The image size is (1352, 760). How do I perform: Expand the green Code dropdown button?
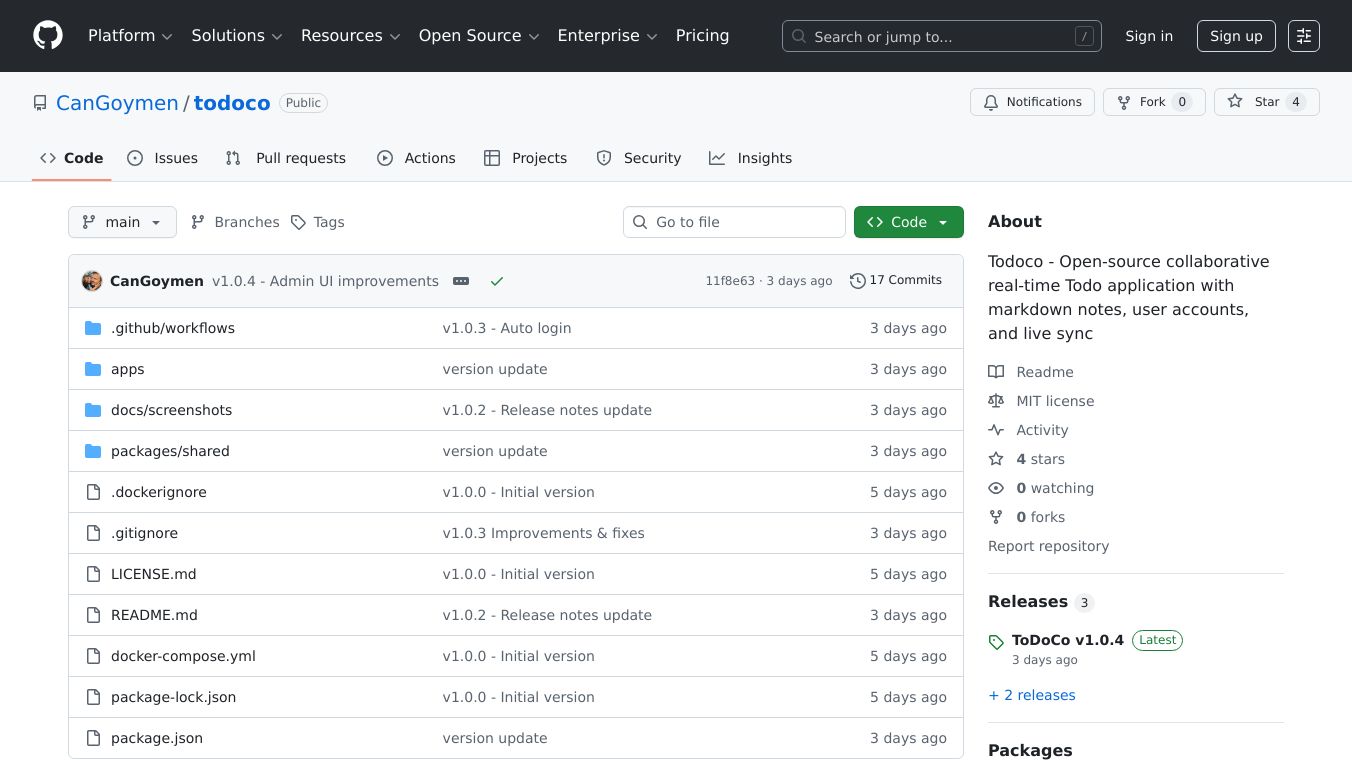[908, 222]
